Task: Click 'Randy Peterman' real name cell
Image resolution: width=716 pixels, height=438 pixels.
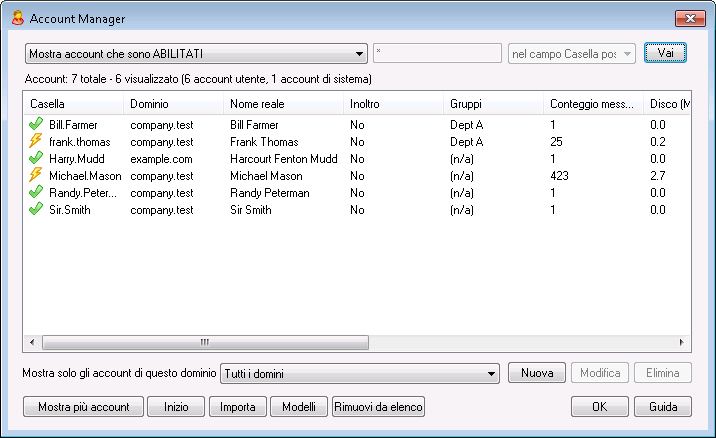Action: point(269,193)
